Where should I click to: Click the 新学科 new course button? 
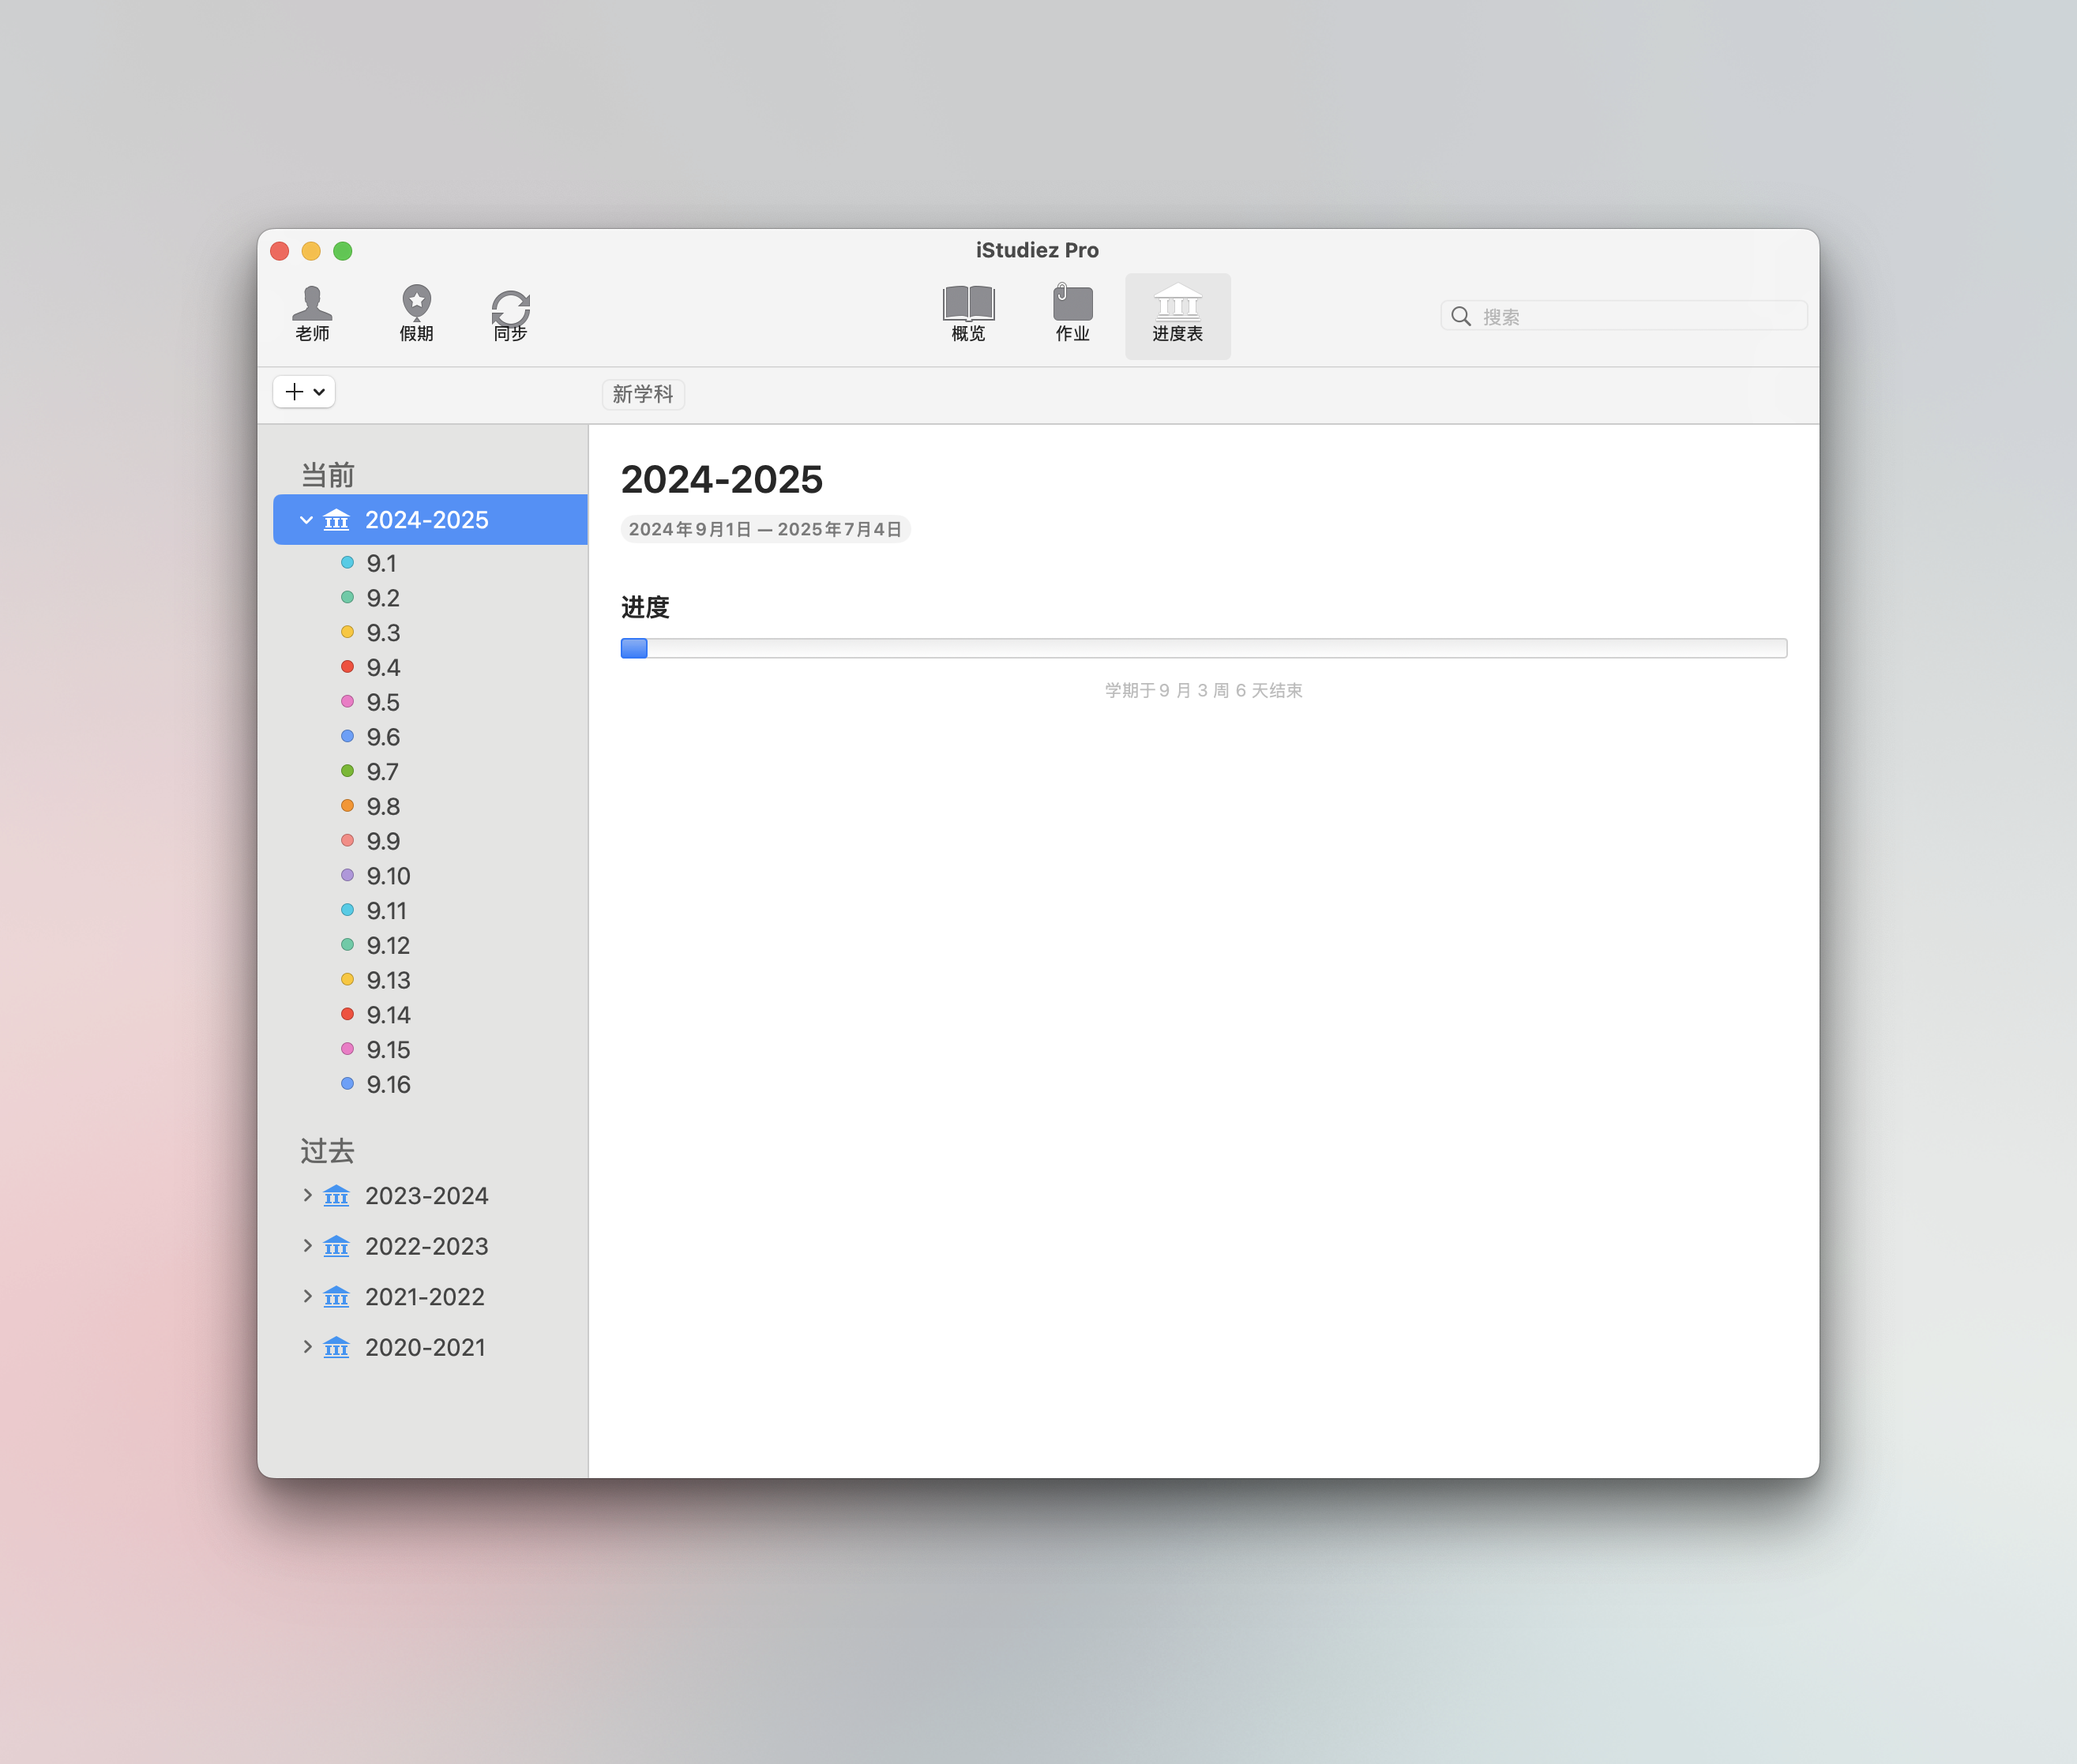643,394
